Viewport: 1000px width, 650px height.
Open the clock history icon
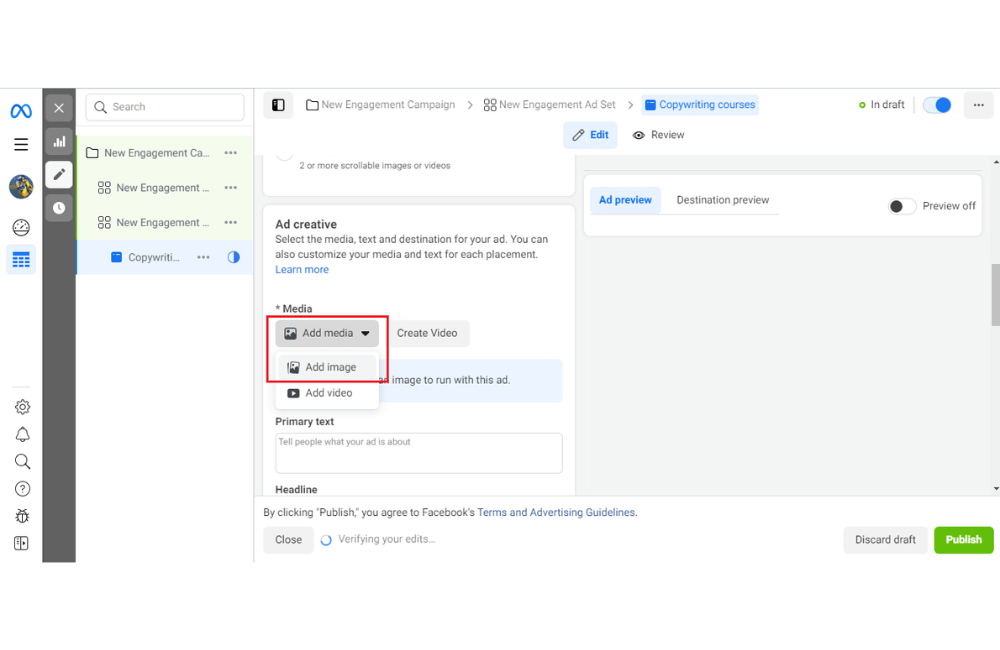pos(59,208)
